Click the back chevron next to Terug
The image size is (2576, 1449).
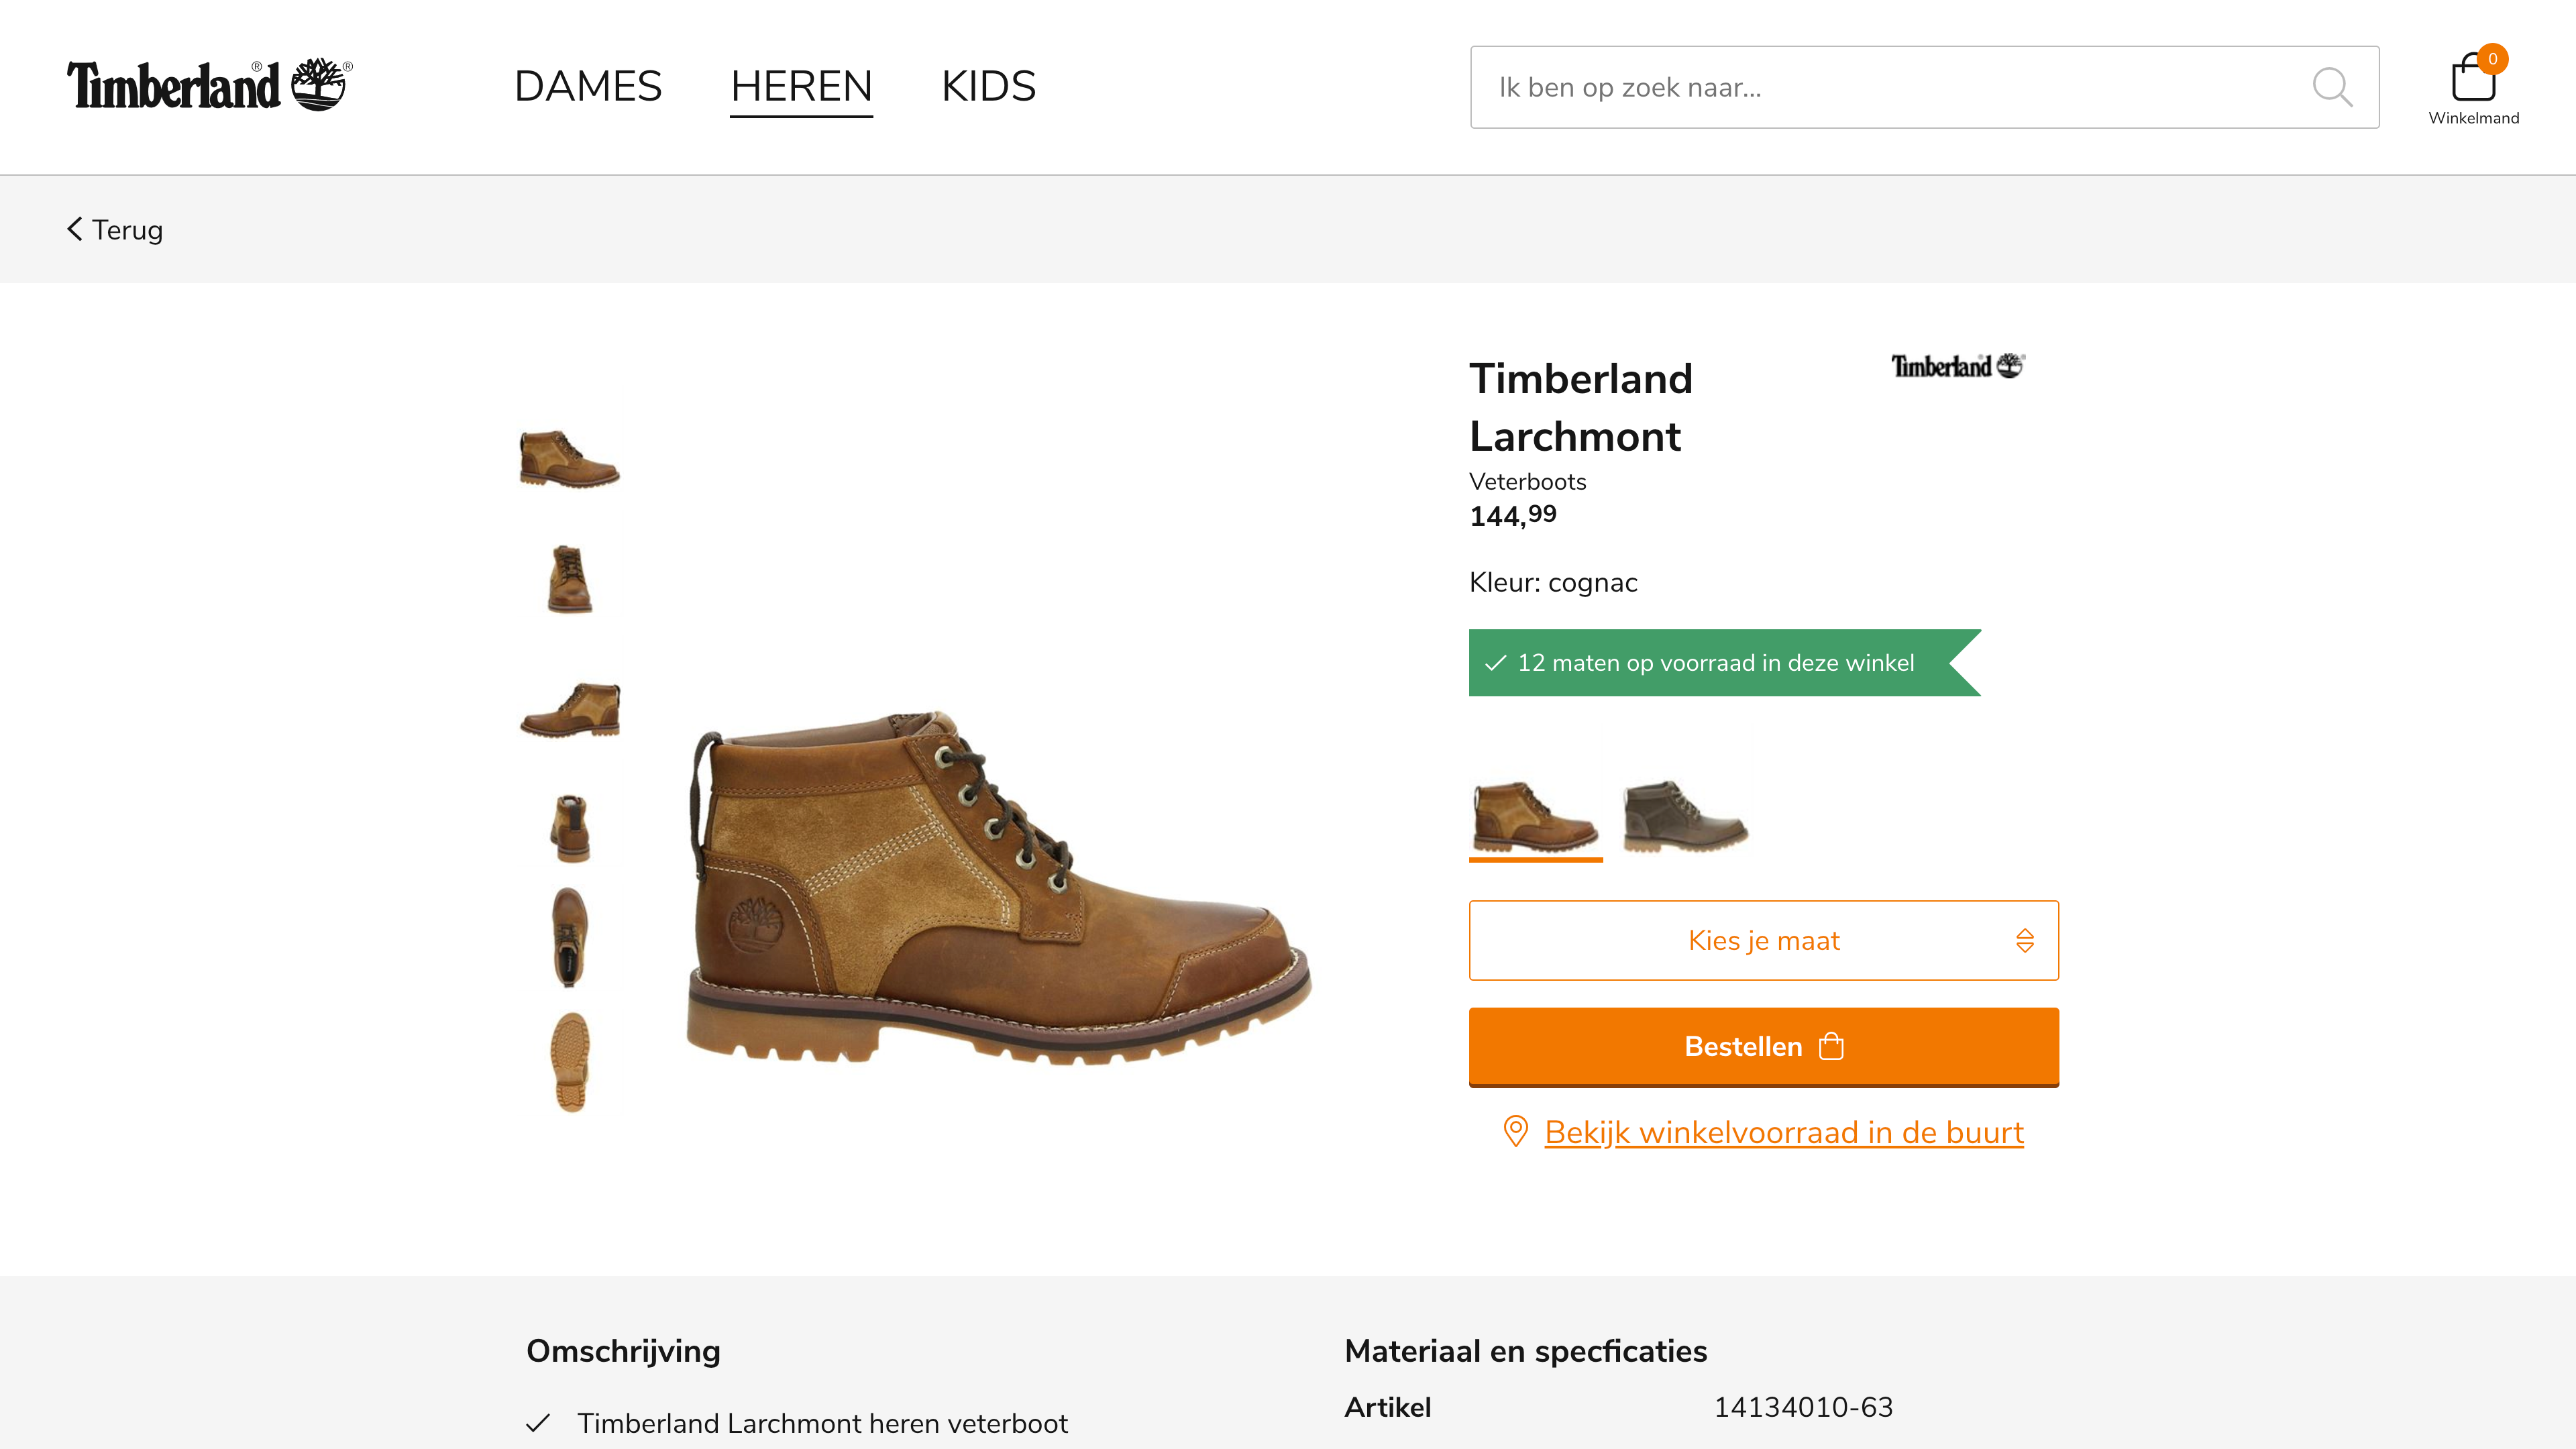75,229
